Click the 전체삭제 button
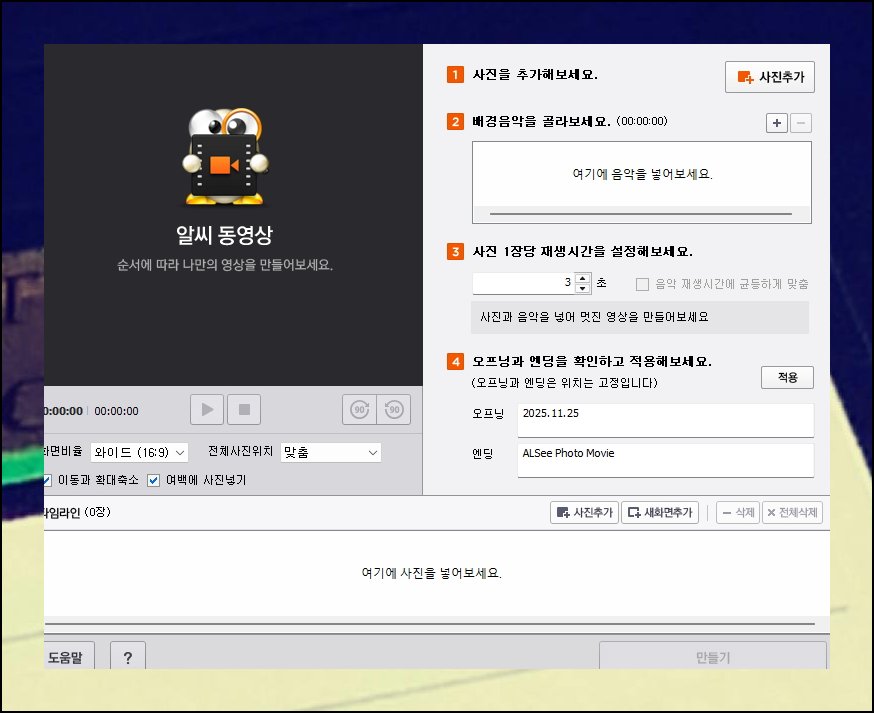 click(x=792, y=512)
